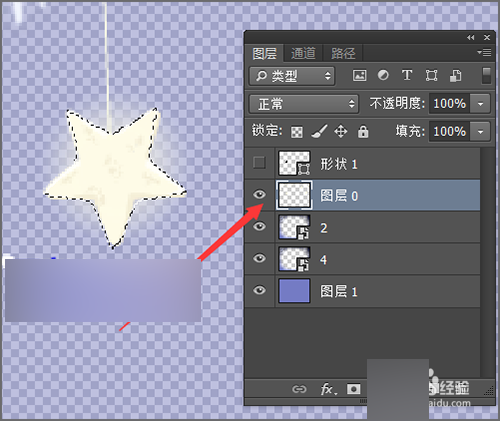Switch to the 通道 tab

click(303, 53)
